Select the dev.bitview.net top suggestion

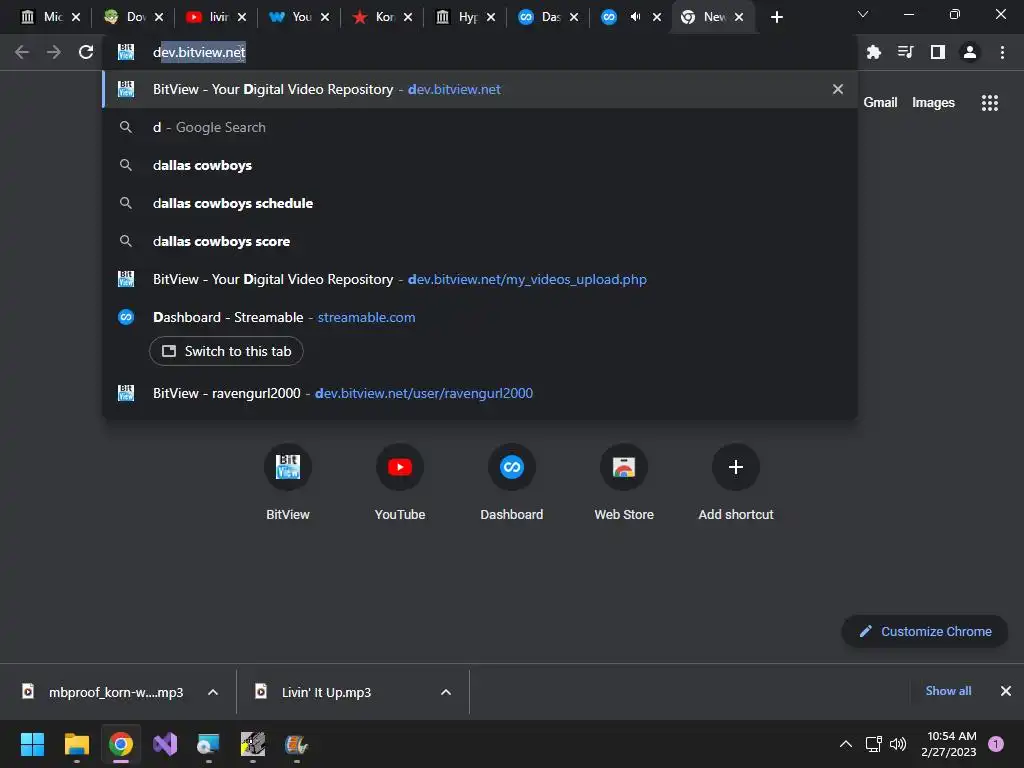480,89
